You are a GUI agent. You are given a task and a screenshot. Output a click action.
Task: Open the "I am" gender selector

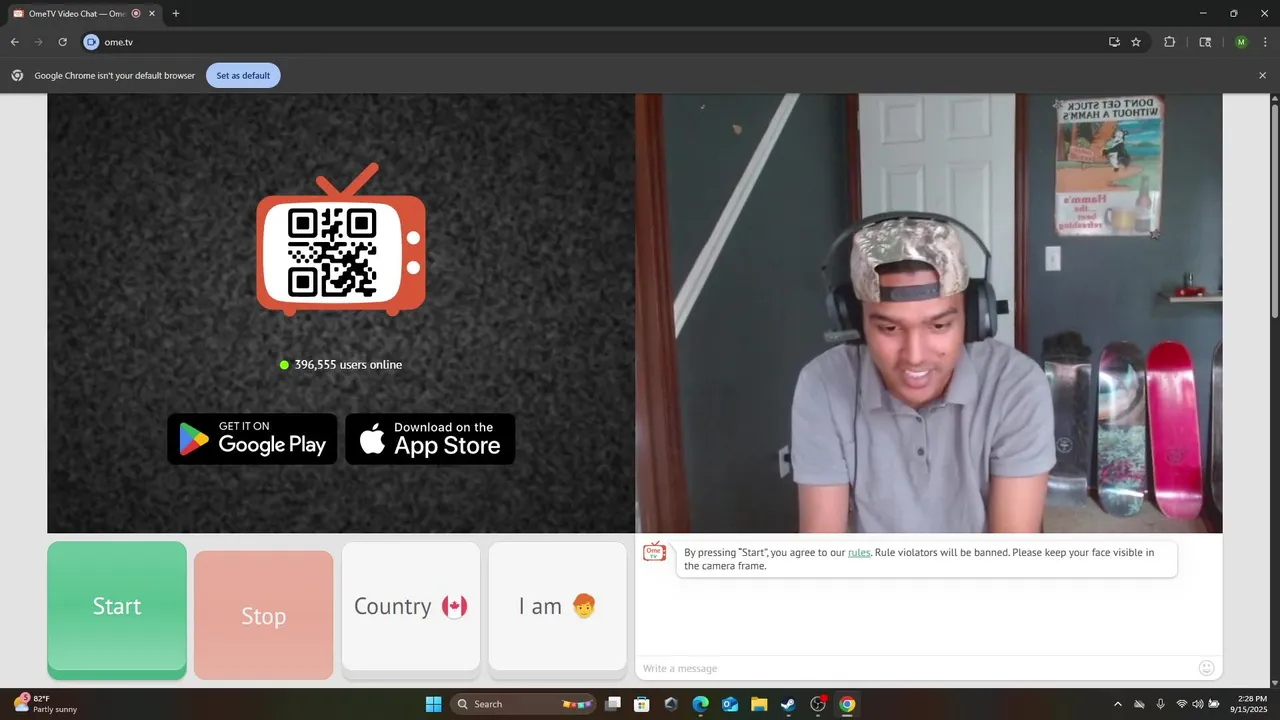557,606
